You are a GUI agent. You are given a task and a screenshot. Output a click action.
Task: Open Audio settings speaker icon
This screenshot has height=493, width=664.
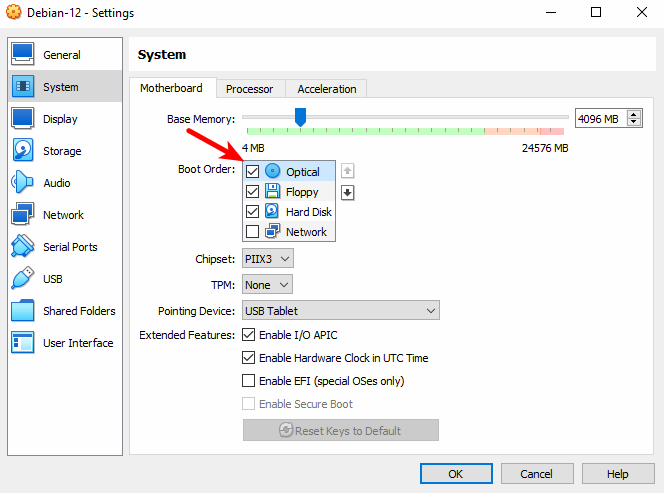click(23, 183)
